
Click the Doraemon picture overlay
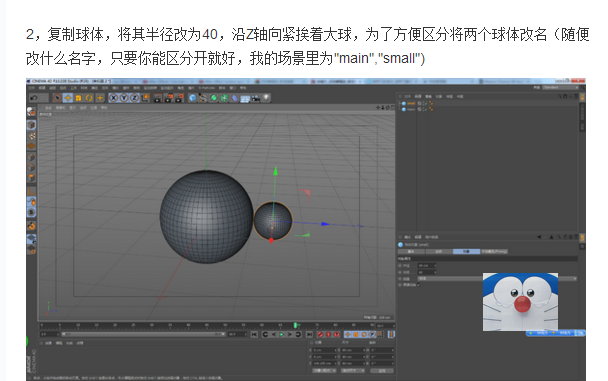point(520,302)
